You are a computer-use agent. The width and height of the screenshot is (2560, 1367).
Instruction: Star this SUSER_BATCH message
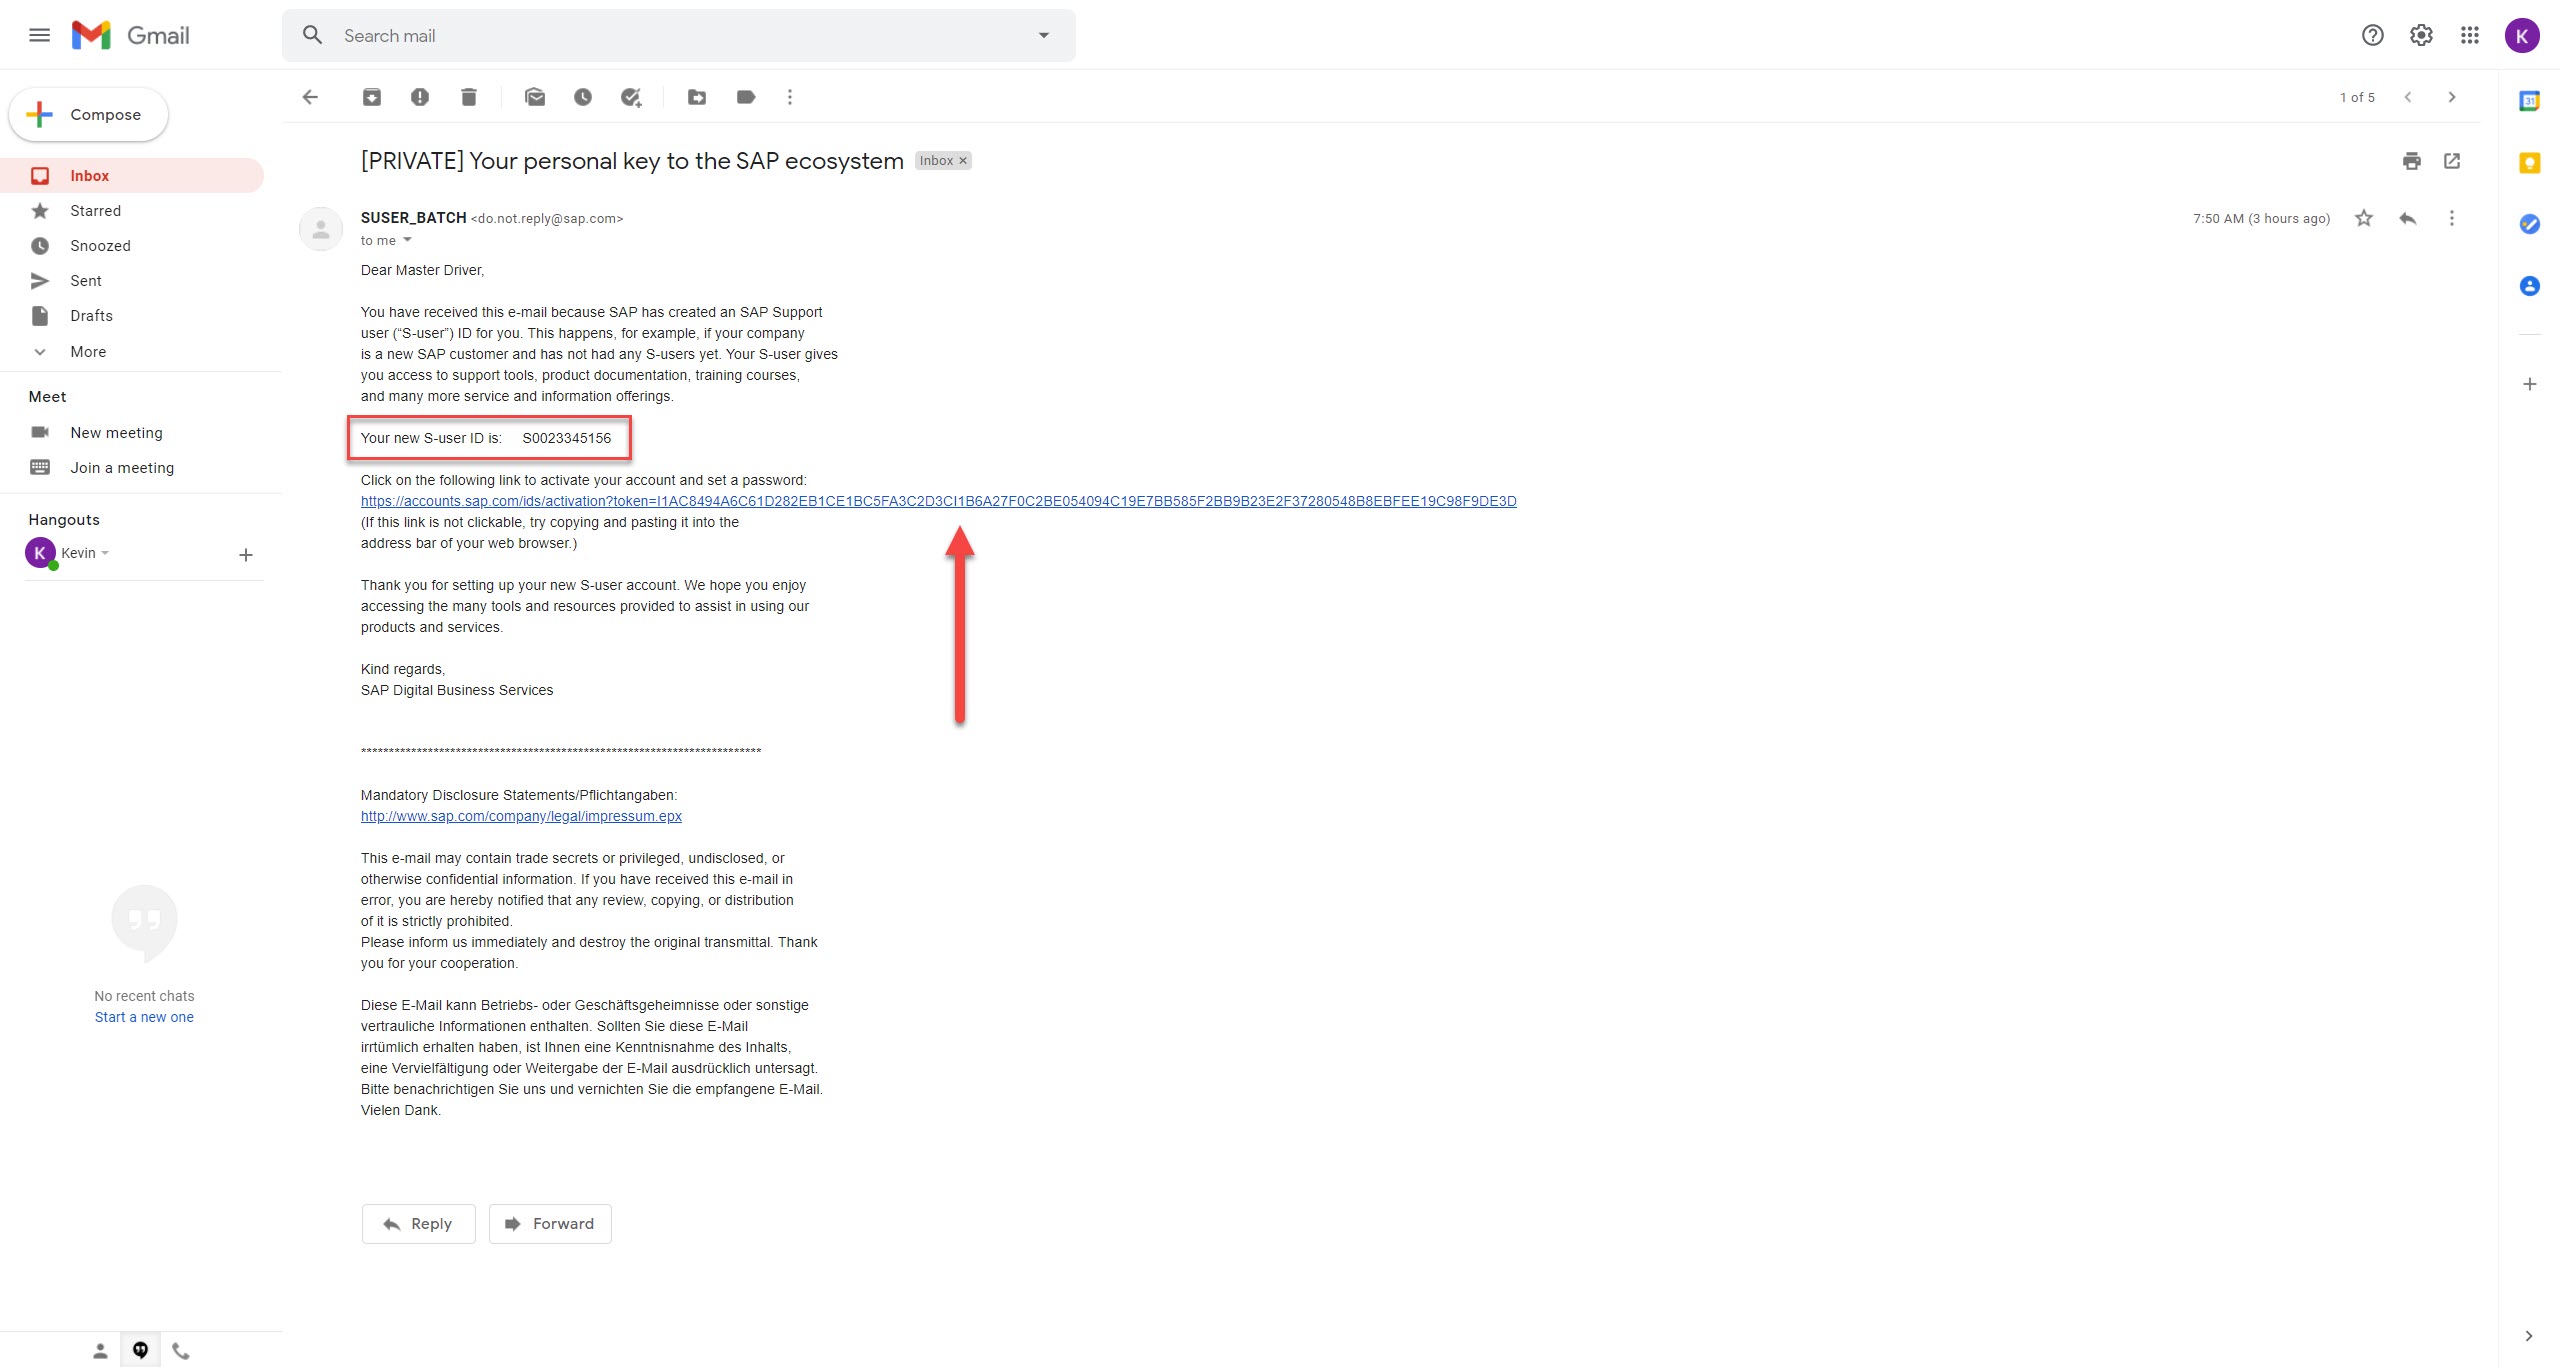pos(2364,218)
